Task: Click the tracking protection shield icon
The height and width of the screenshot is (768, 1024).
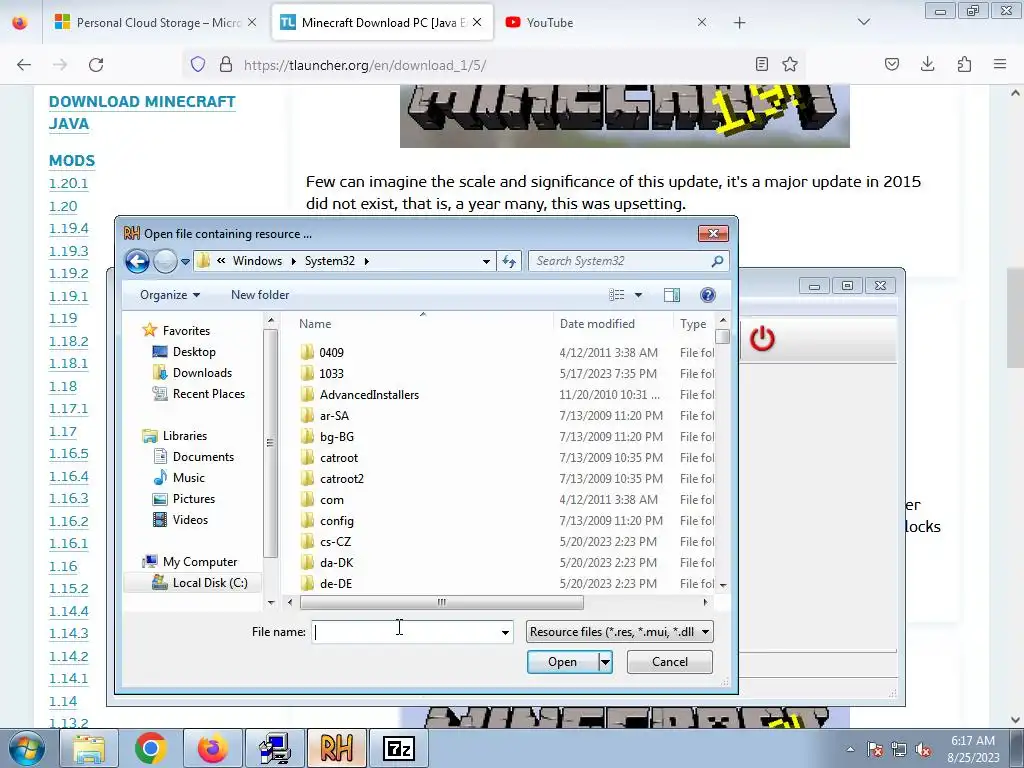Action: [198, 65]
